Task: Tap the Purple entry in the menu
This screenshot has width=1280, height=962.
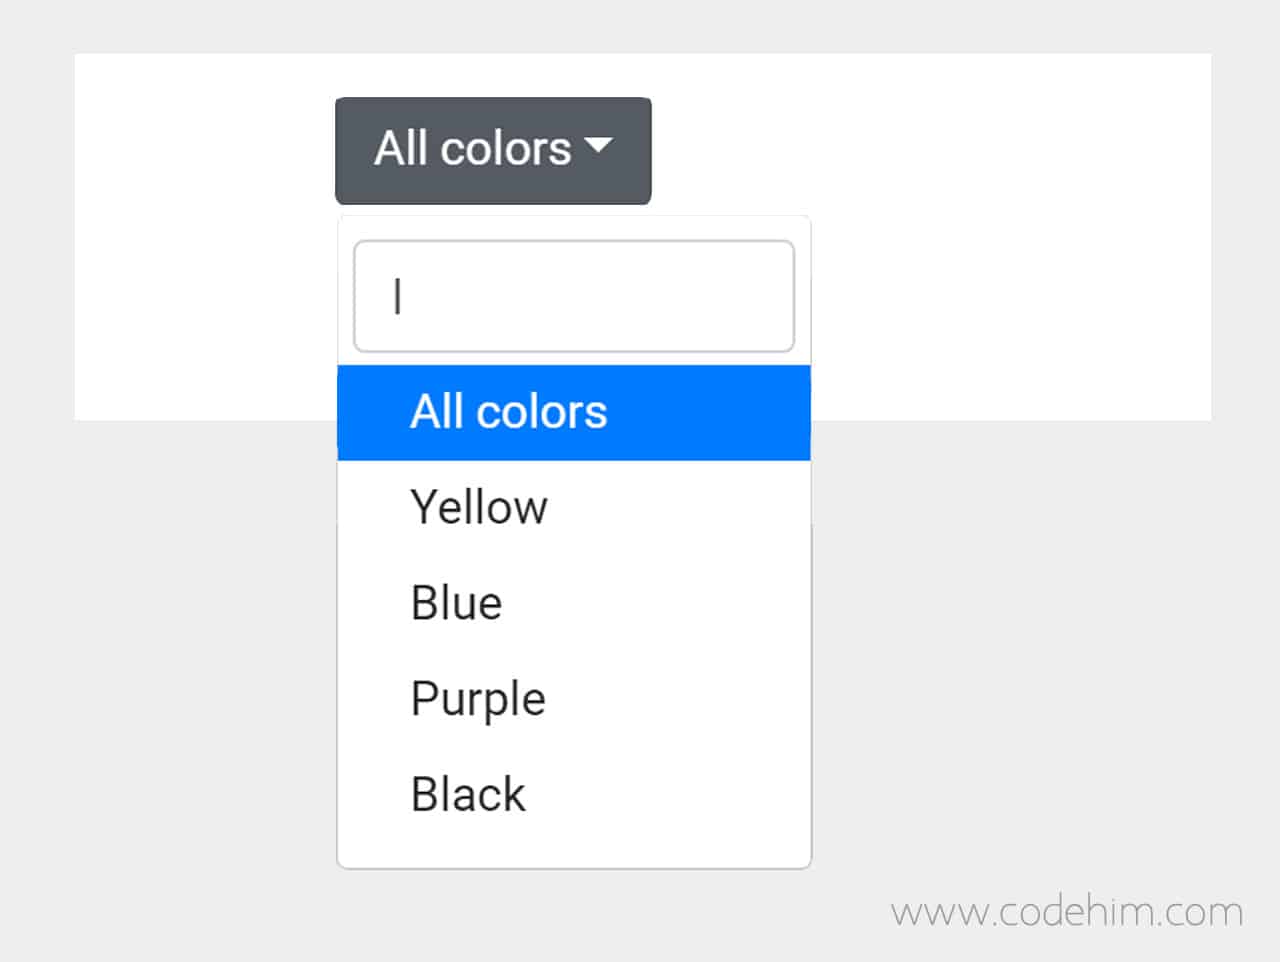Action: tap(477, 699)
